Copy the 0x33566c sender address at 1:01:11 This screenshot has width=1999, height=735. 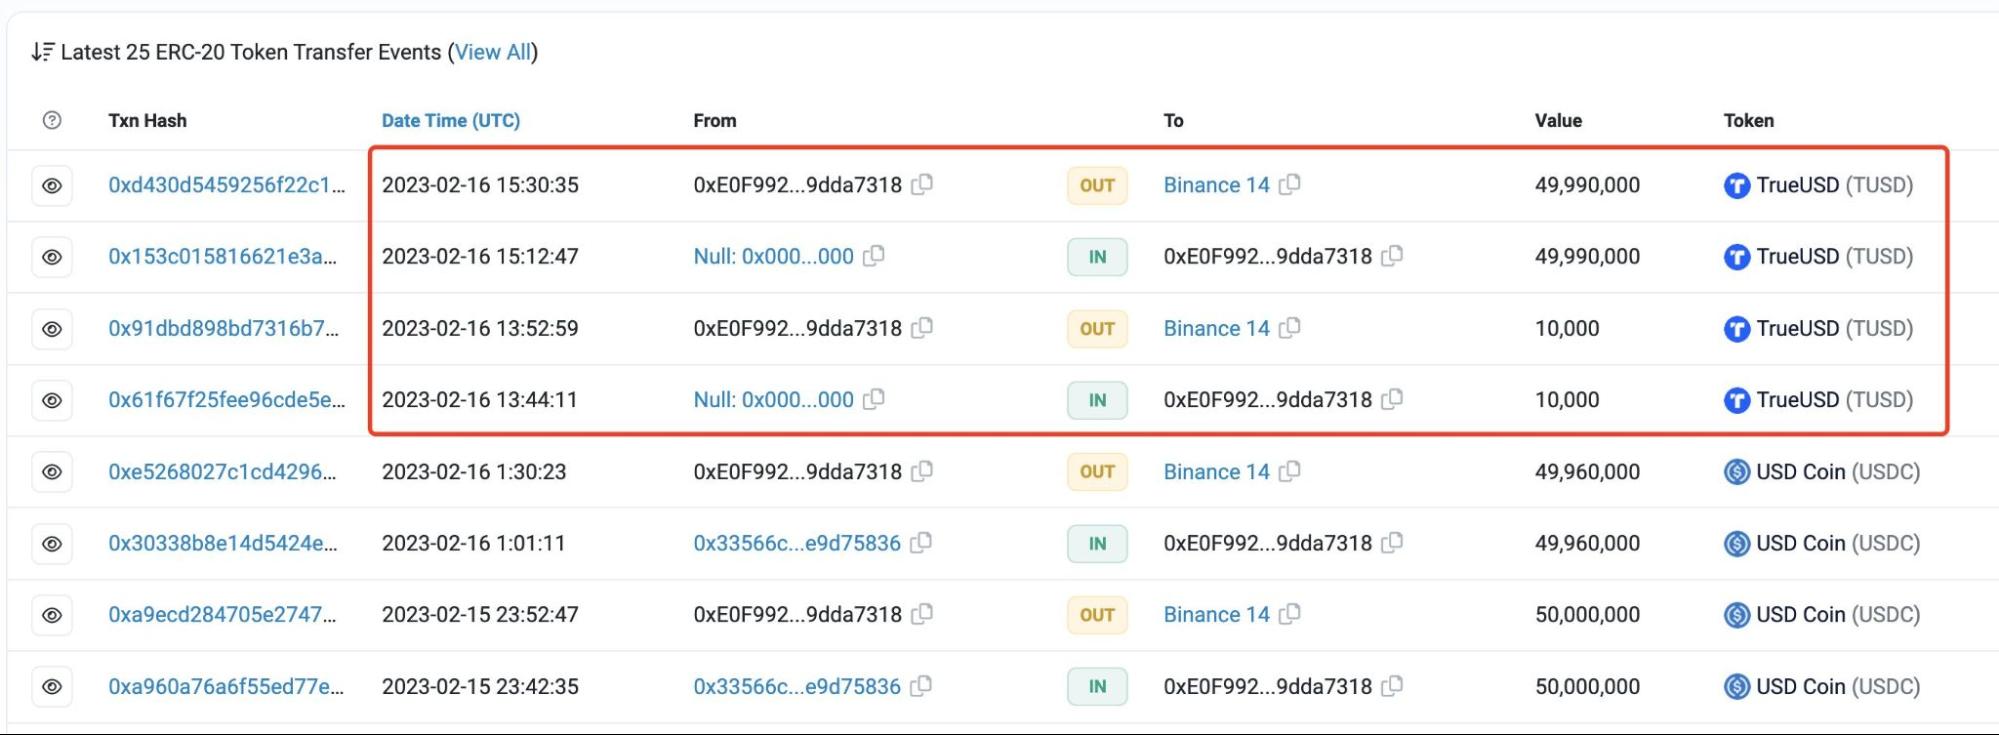tap(921, 542)
